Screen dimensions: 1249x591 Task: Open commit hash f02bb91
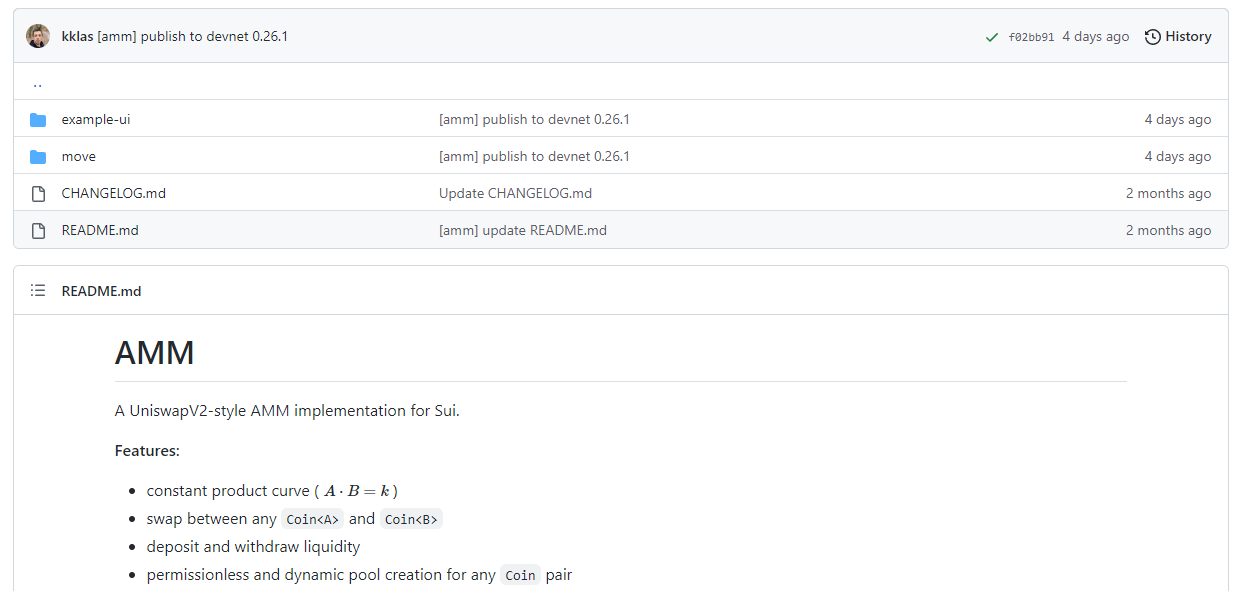(x=1031, y=37)
